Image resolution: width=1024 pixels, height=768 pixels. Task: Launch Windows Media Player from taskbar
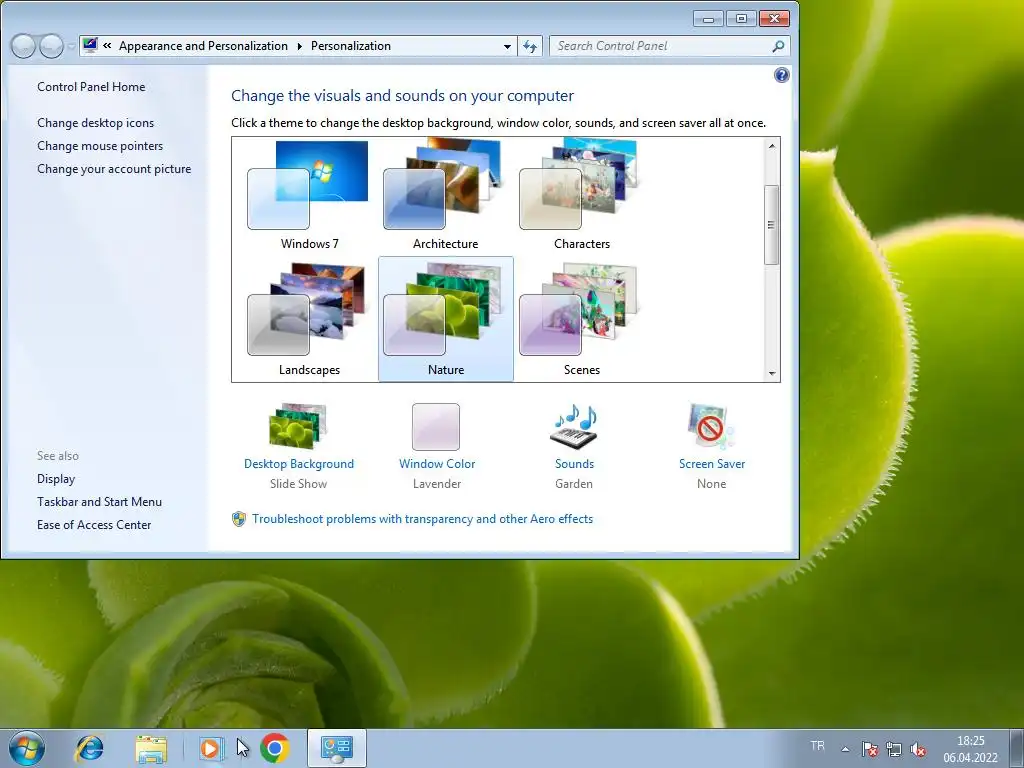[210, 748]
